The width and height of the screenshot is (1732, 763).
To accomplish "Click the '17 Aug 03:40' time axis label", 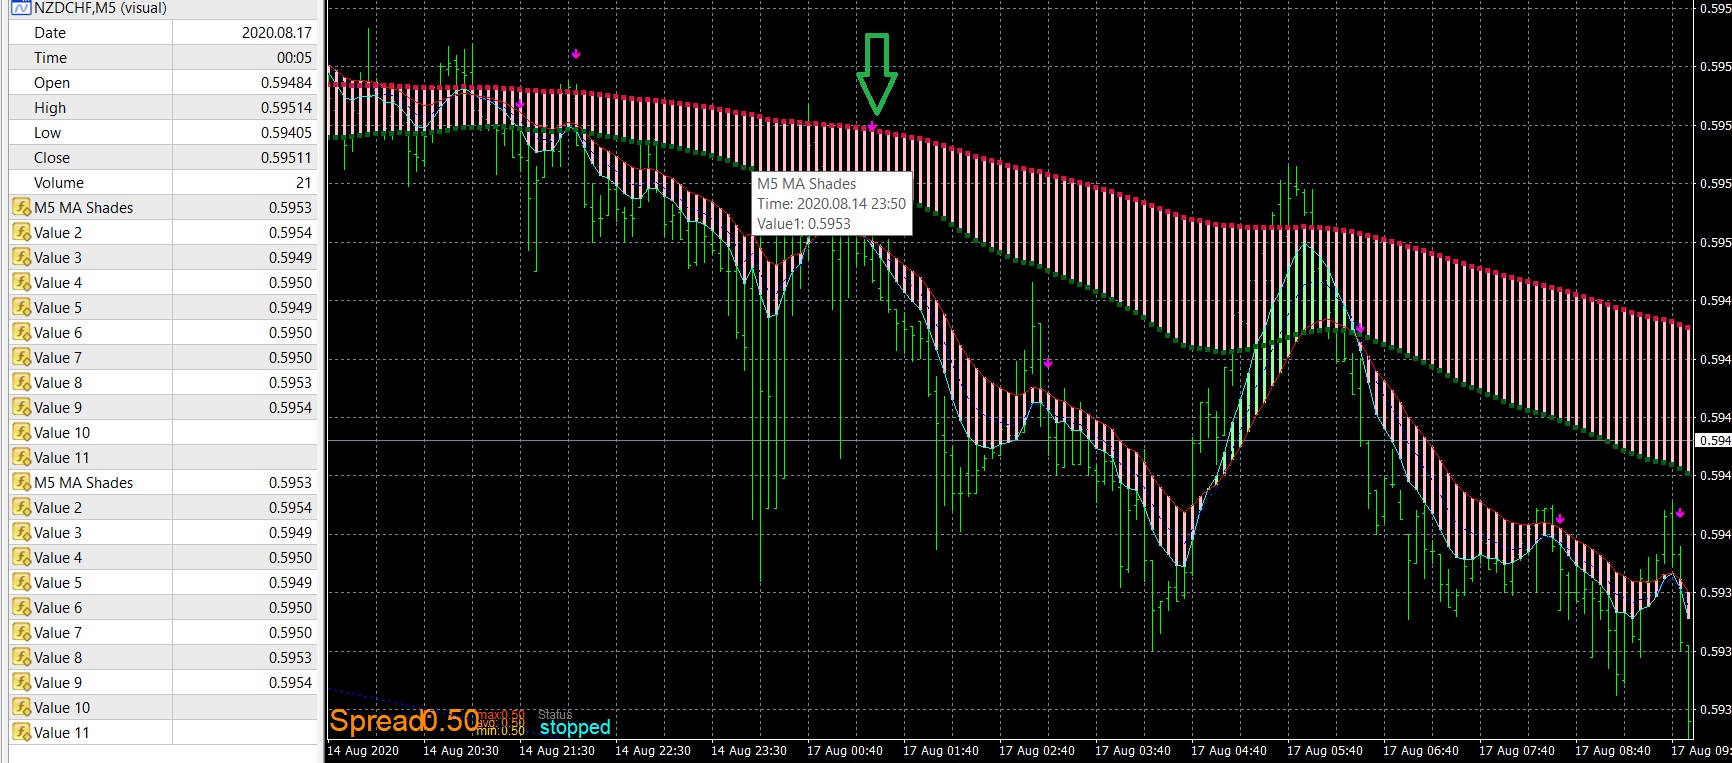I will pyautogui.click(x=1132, y=751).
